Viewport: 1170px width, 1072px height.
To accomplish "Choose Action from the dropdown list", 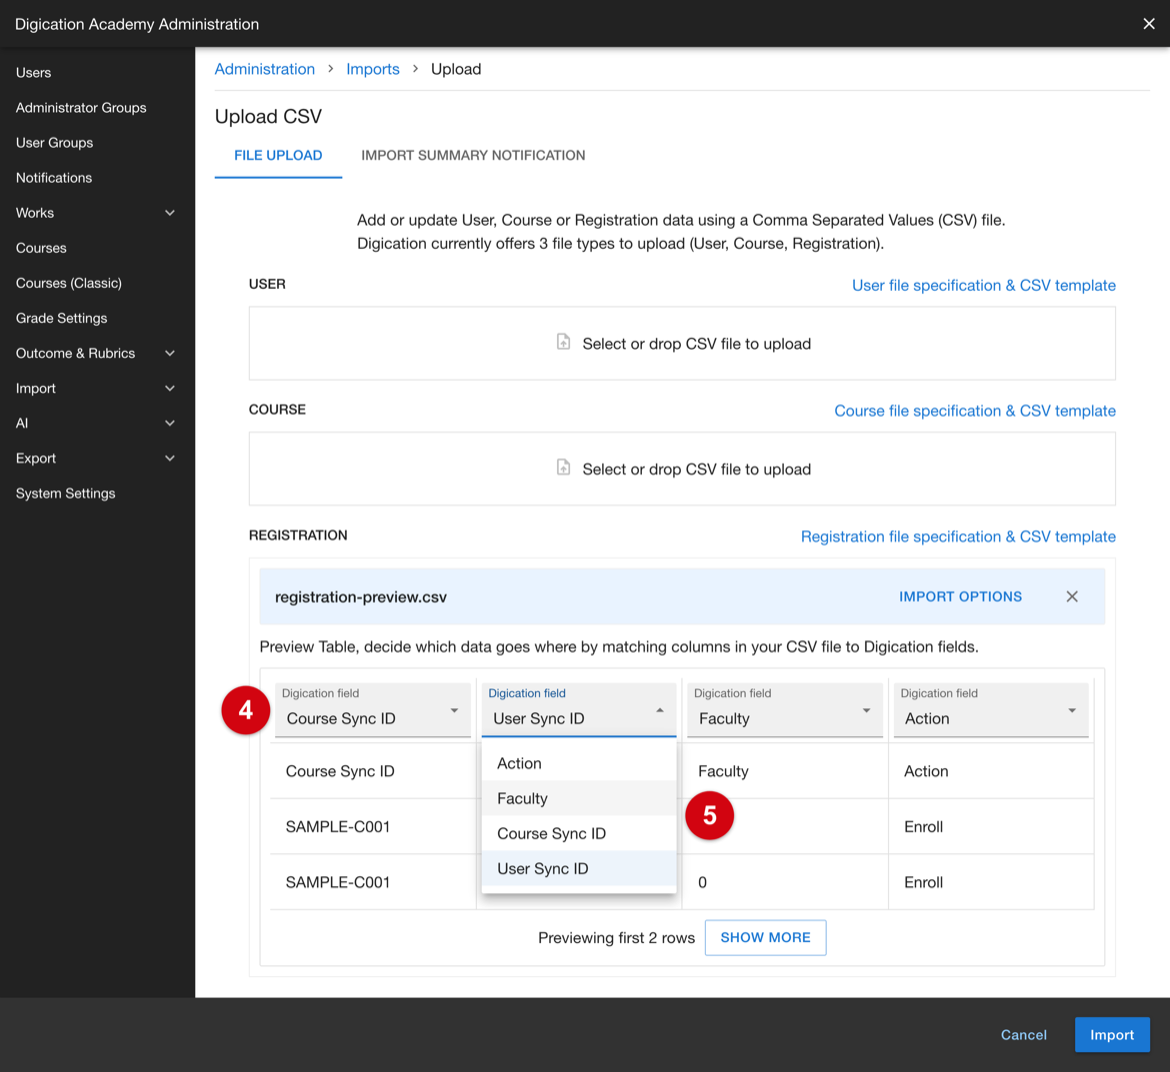I will [579, 763].
